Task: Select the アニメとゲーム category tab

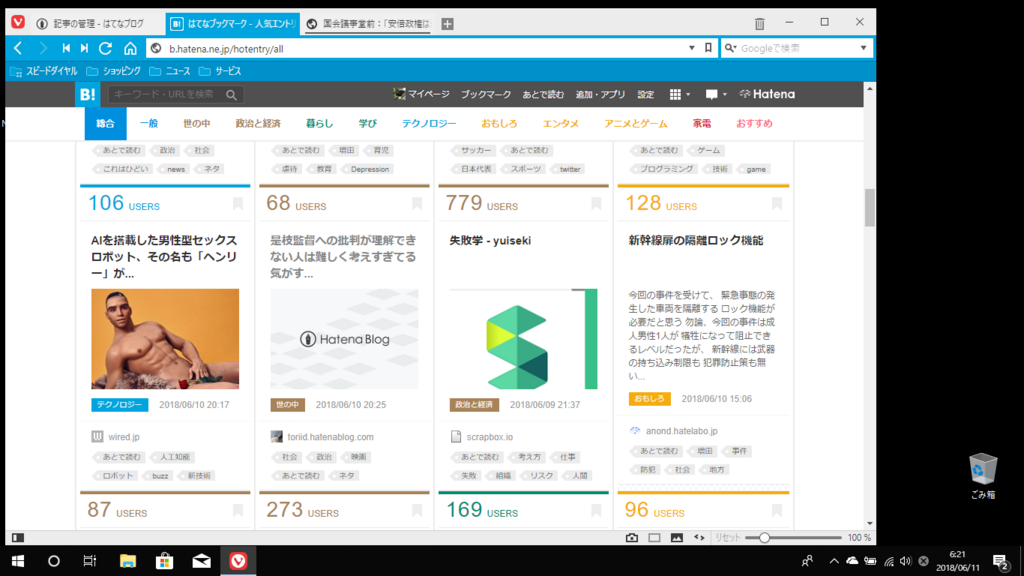Action: pyautogui.click(x=635, y=123)
